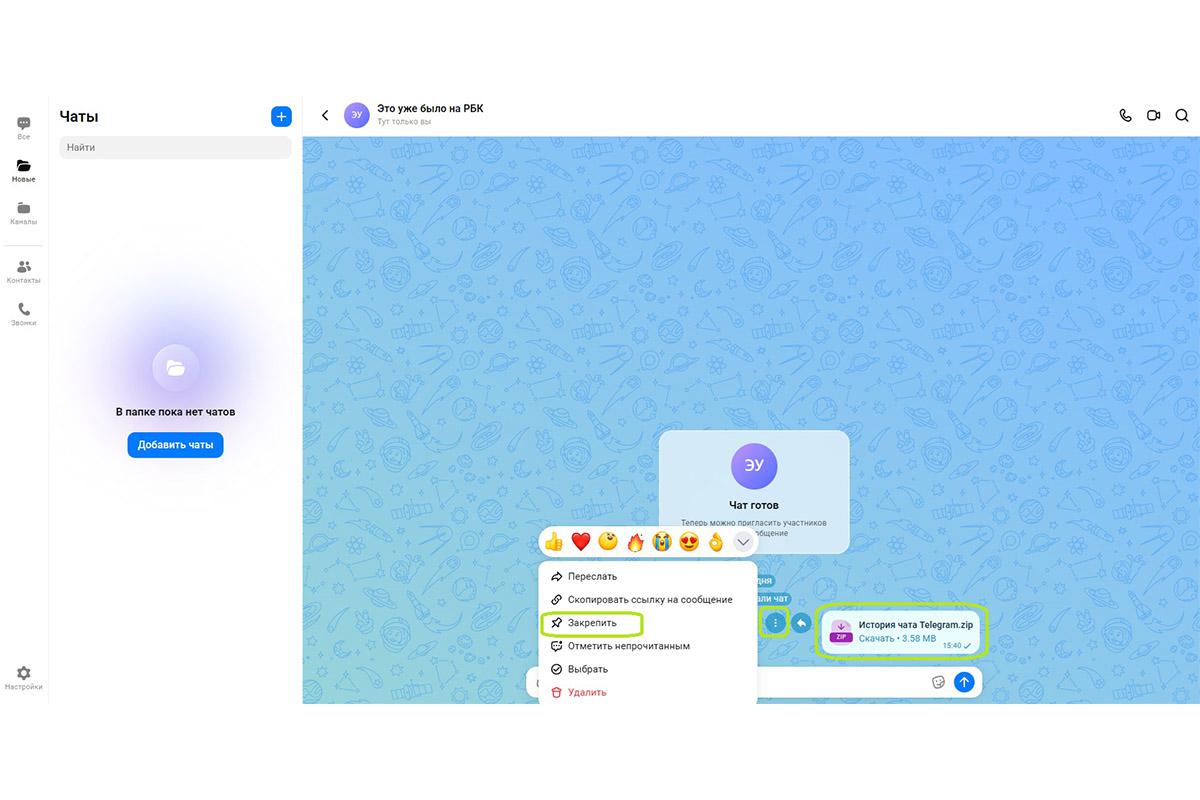Open the ЭУ chat avatar in header
The image size is (1200, 800).
coord(357,115)
